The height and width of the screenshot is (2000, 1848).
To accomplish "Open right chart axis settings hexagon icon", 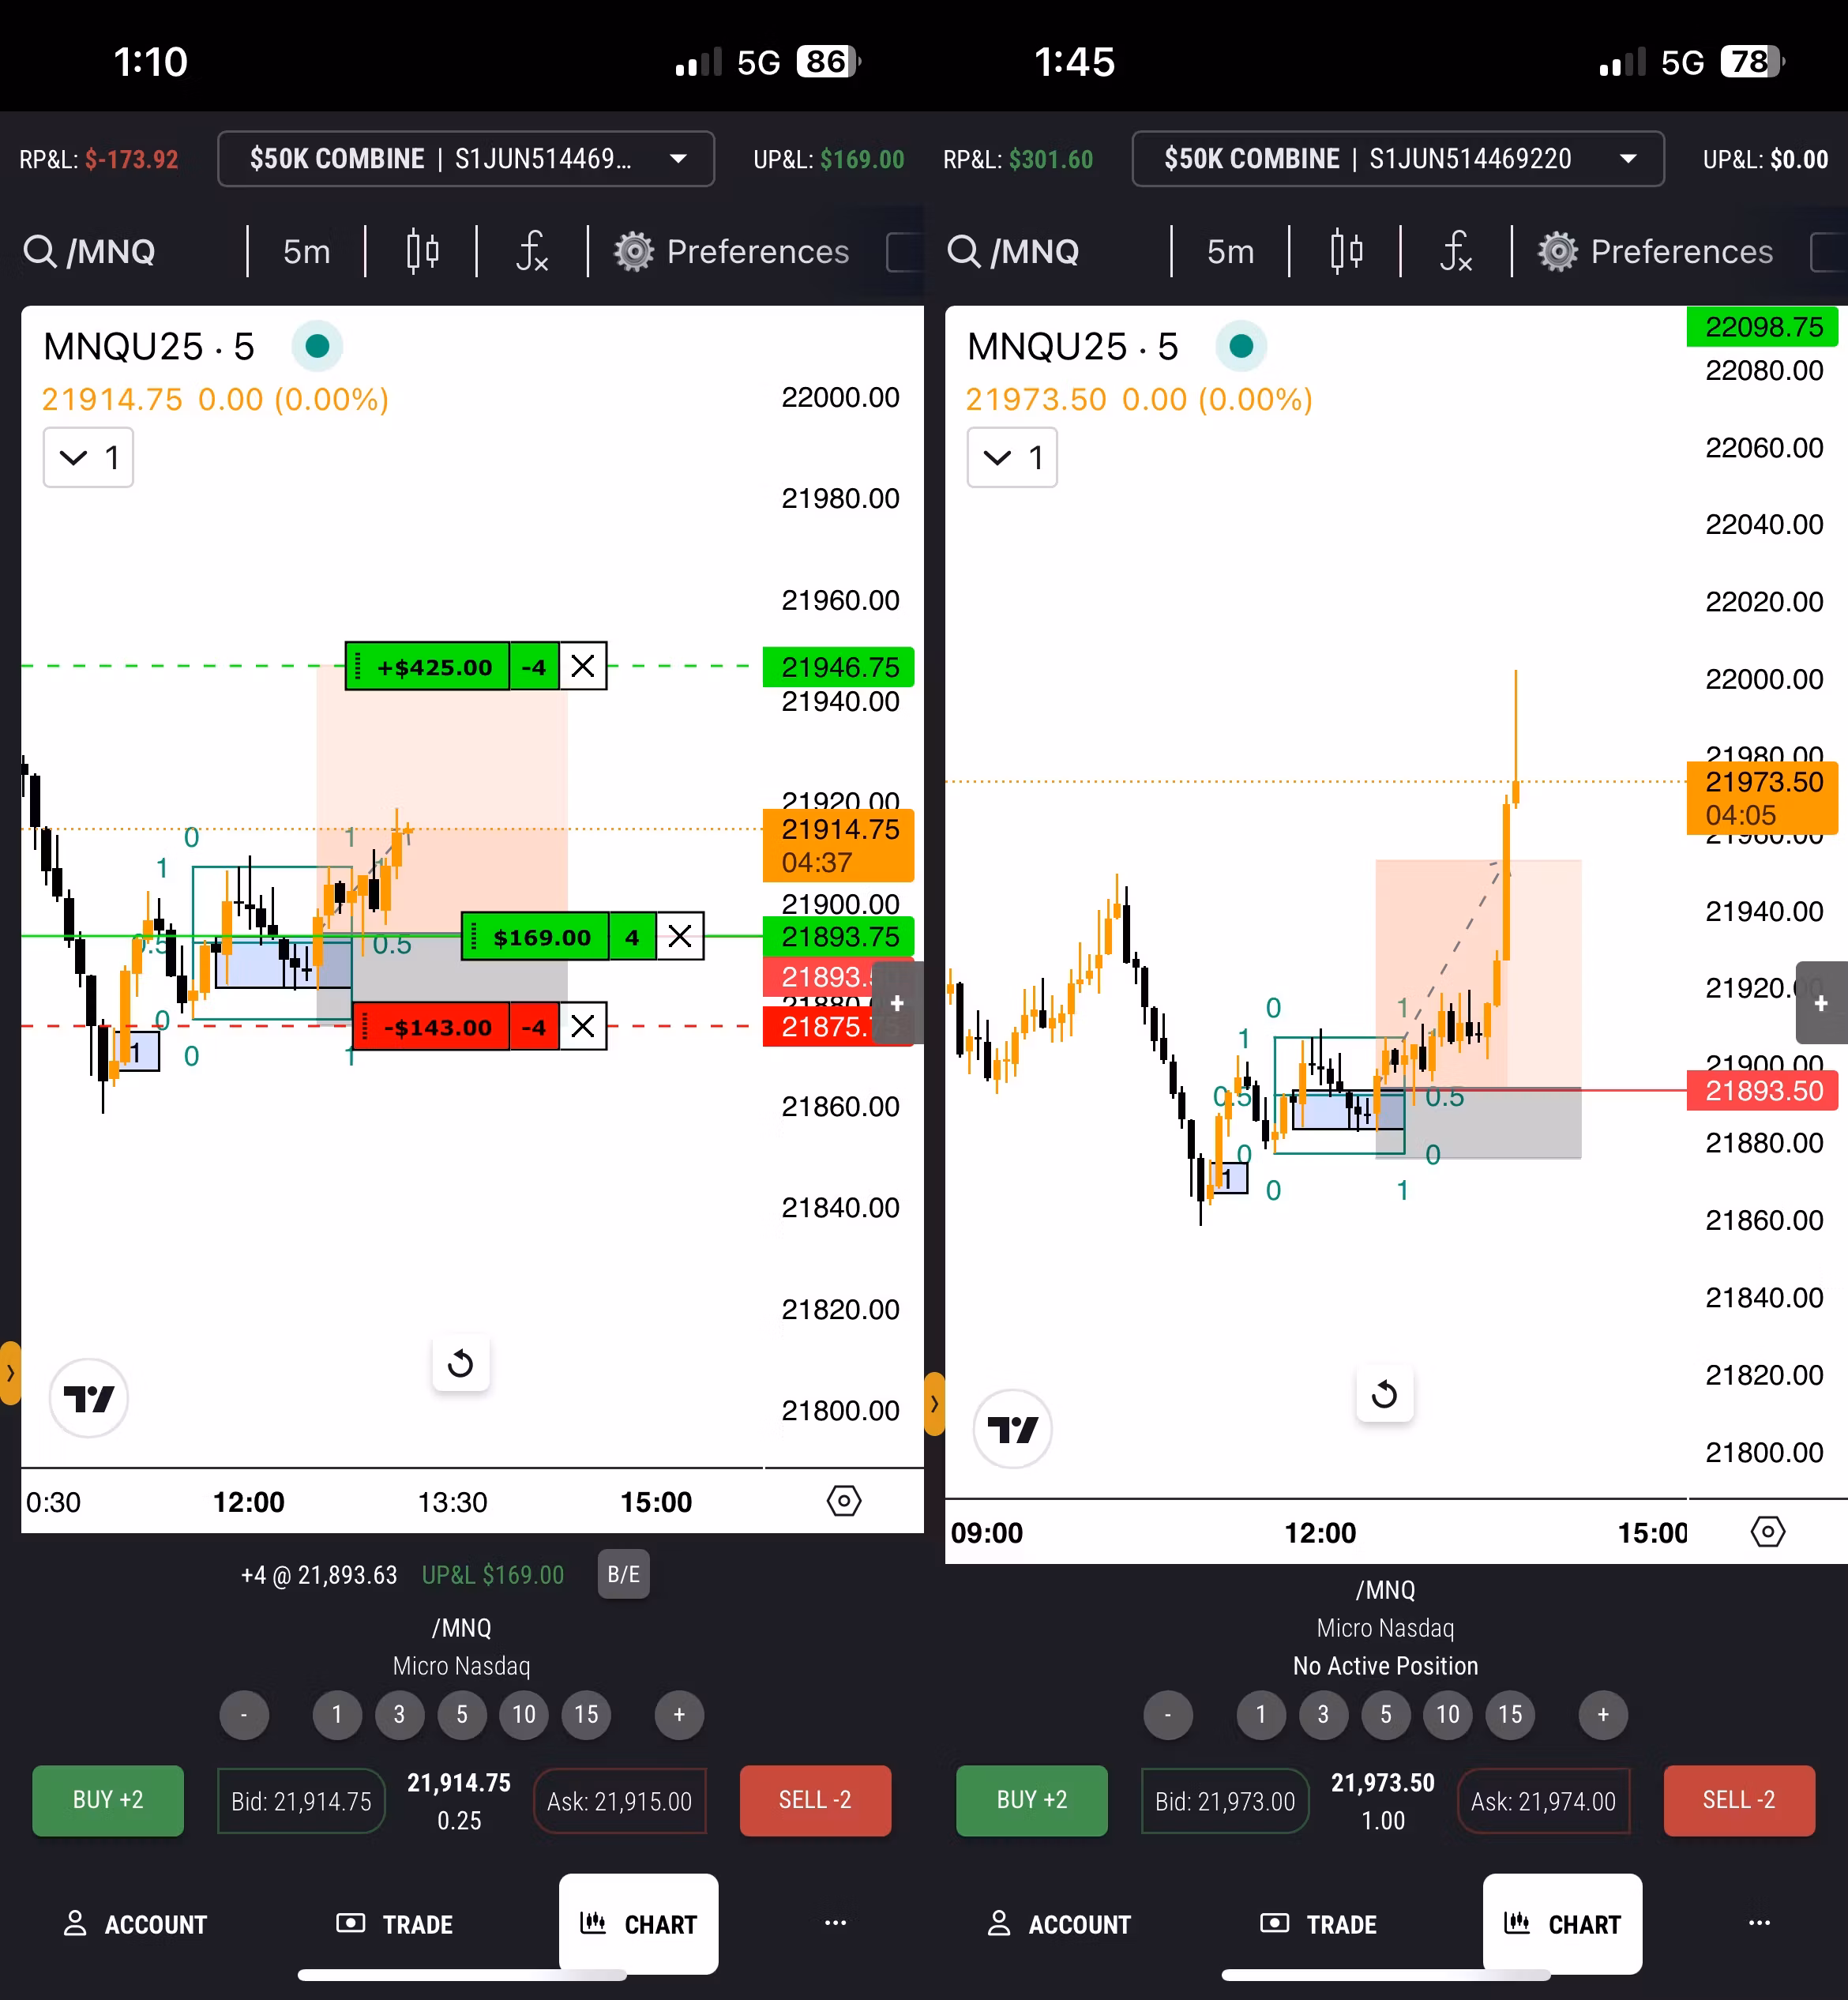I will click(1768, 1532).
